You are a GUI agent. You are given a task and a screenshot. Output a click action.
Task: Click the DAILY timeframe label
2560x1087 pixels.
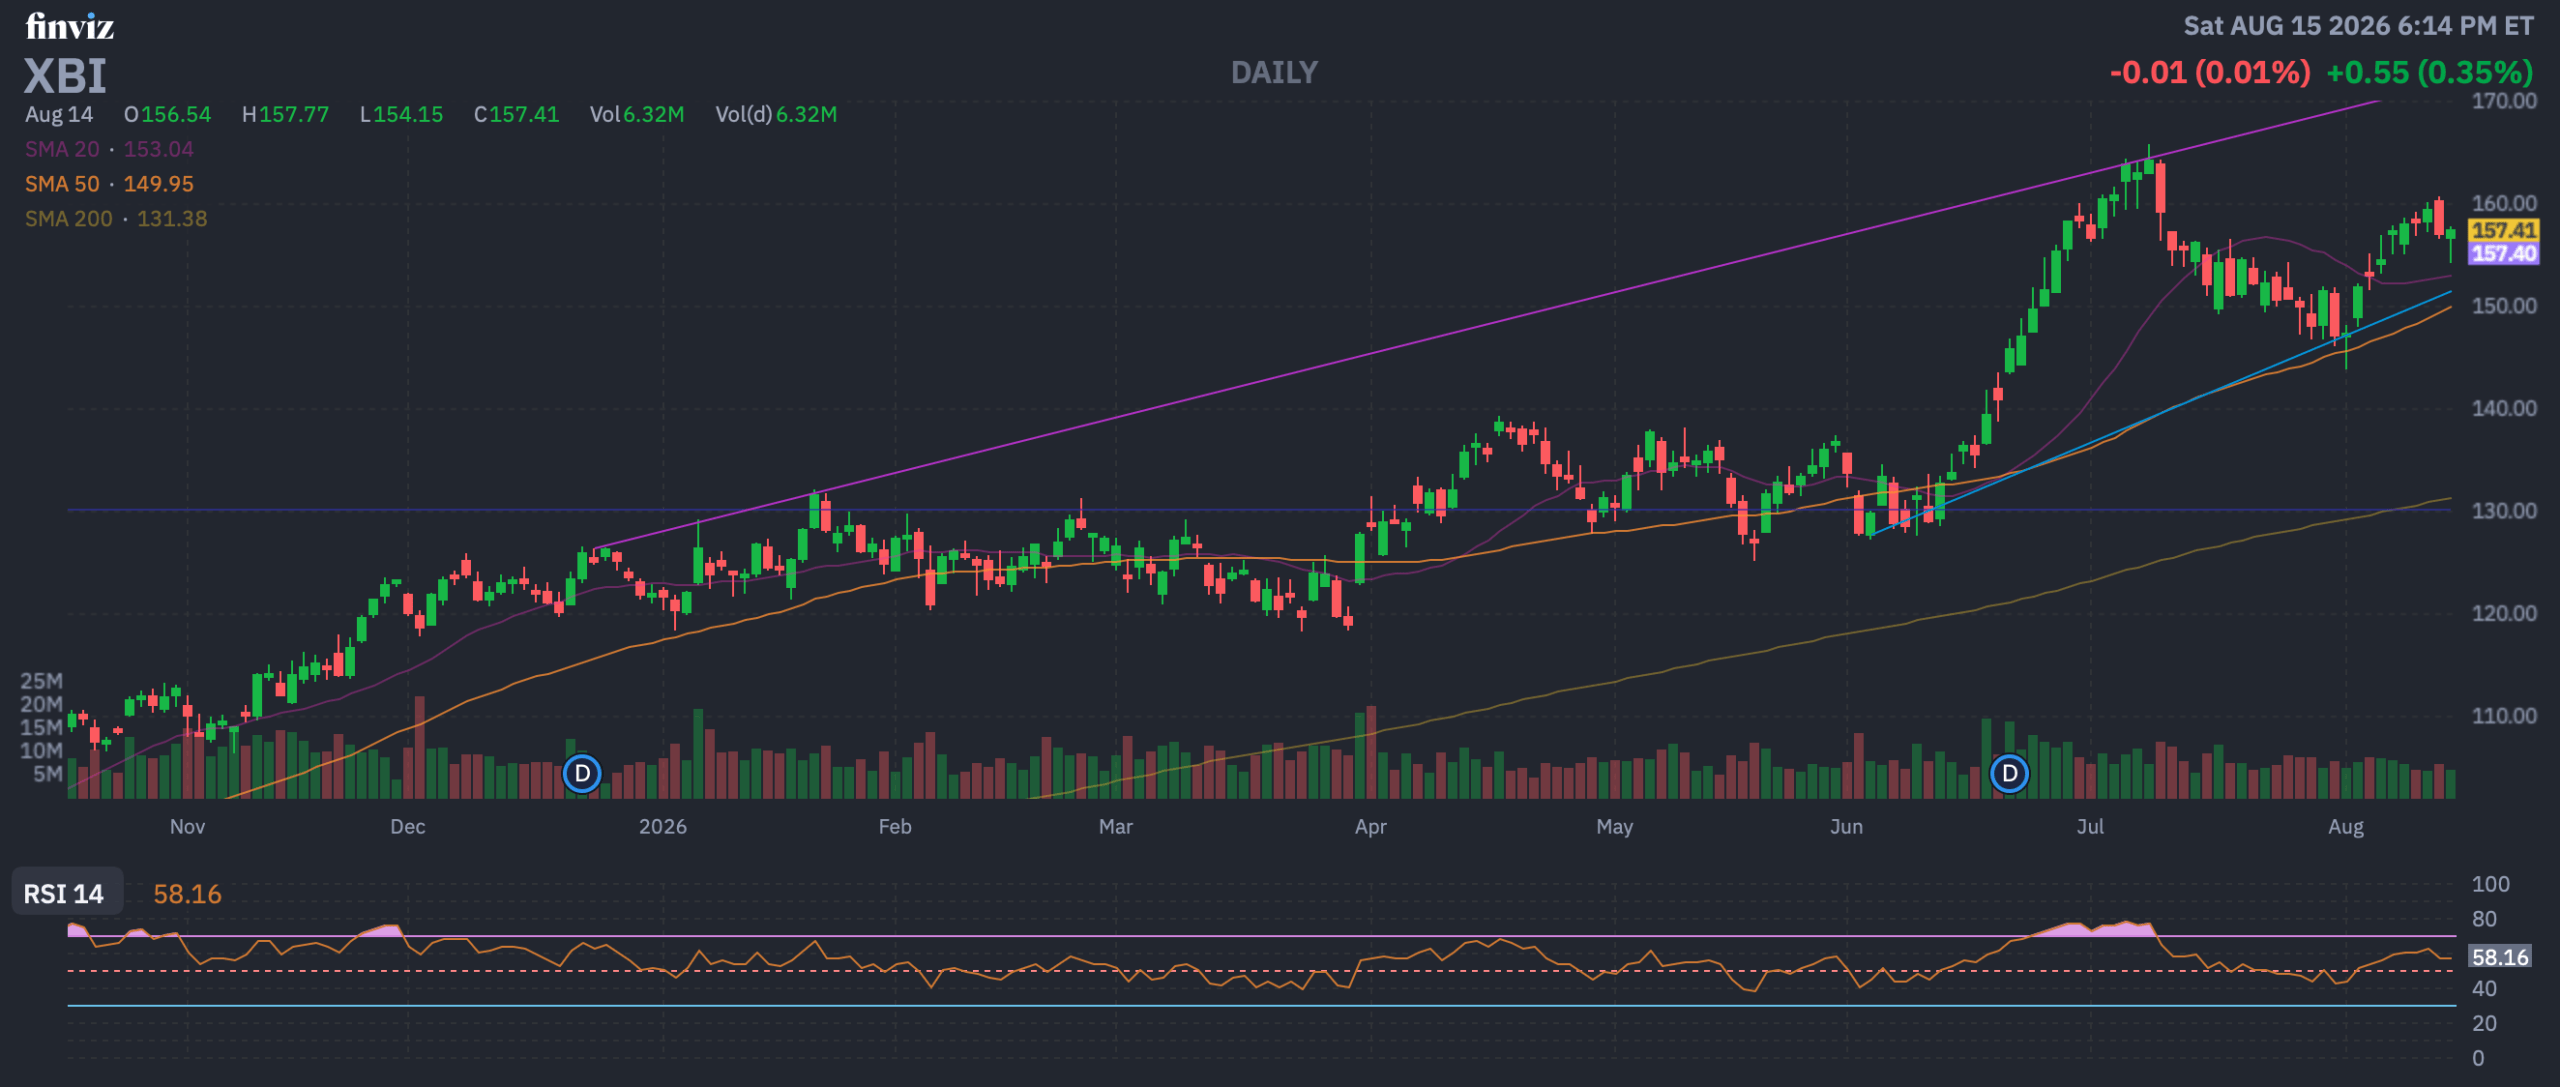click(1274, 72)
